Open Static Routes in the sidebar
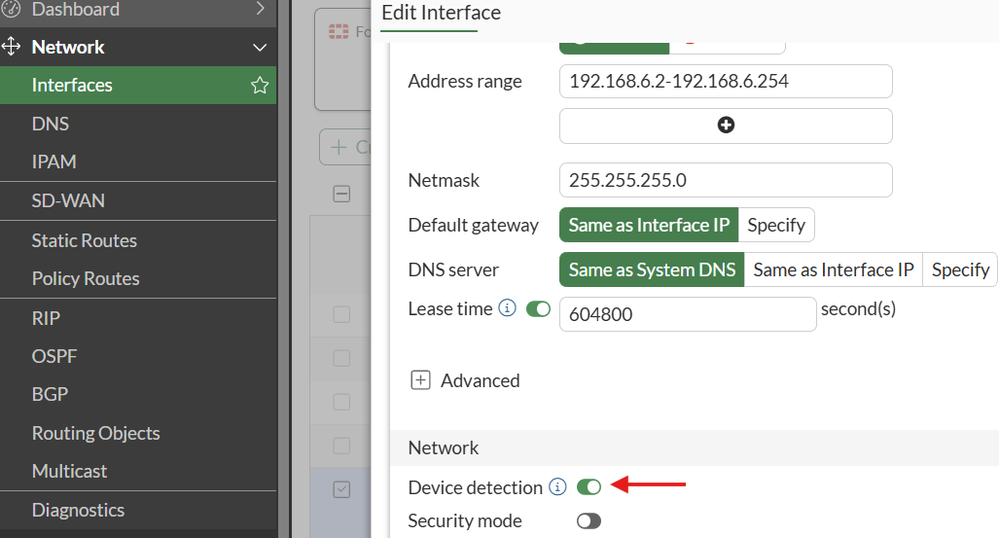 [x=84, y=241]
